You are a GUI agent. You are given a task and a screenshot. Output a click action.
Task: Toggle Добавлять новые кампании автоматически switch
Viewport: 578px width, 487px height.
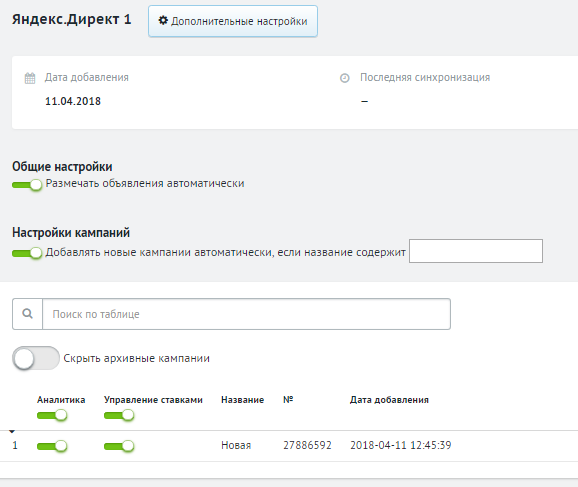[x=27, y=253]
